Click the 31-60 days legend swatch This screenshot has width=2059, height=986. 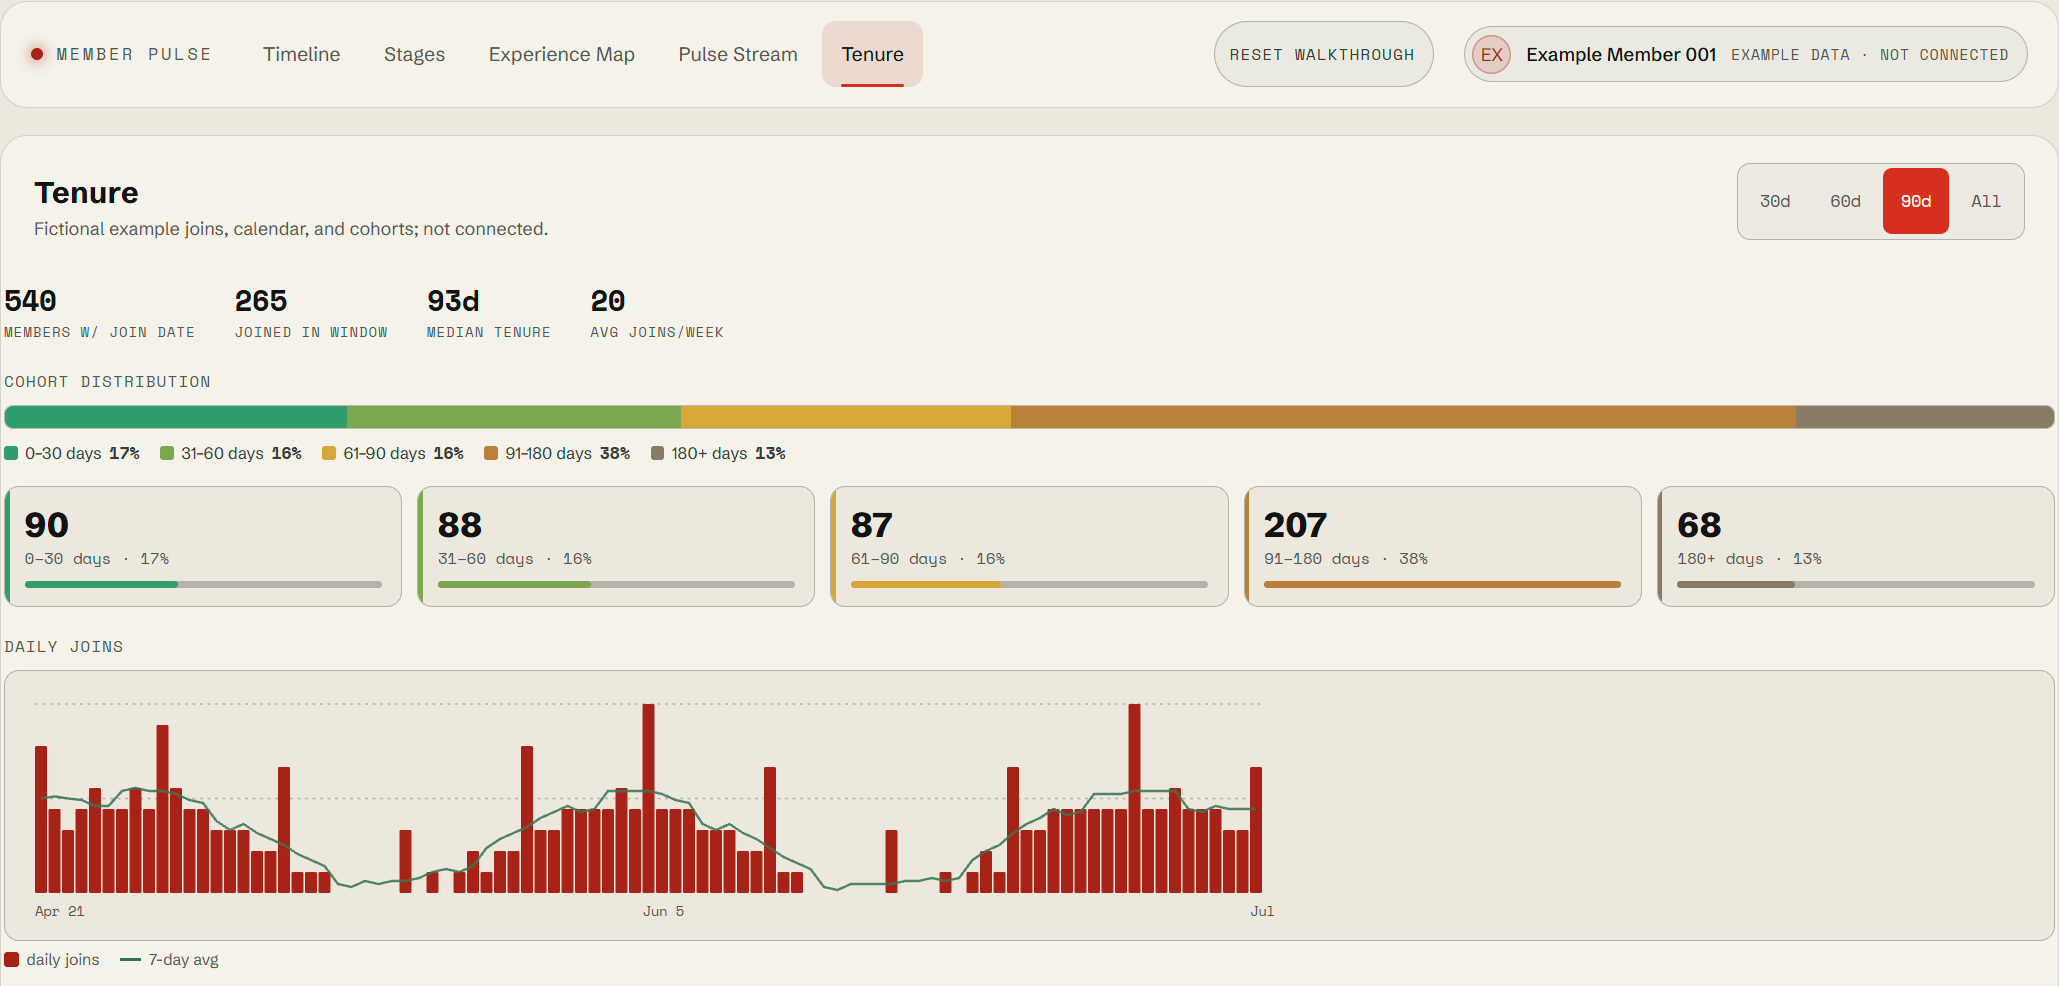coord(167,453)
